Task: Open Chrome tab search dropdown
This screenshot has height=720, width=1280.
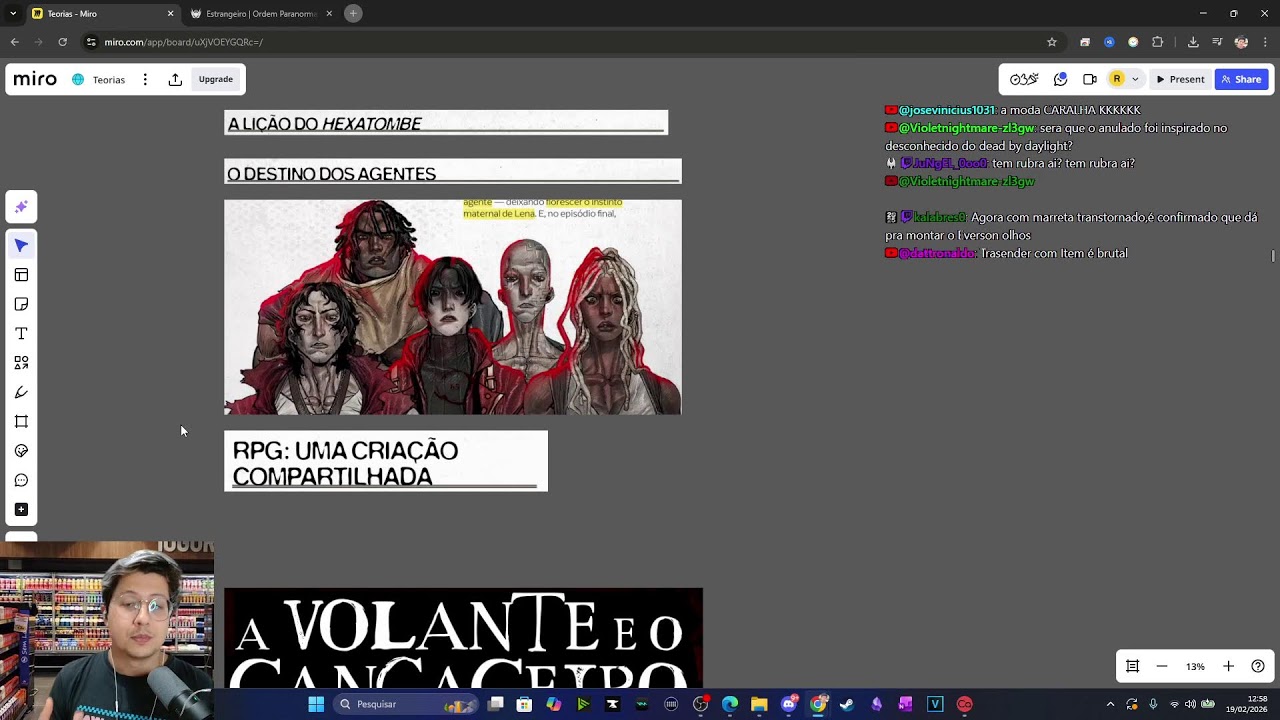Action: 12,14
